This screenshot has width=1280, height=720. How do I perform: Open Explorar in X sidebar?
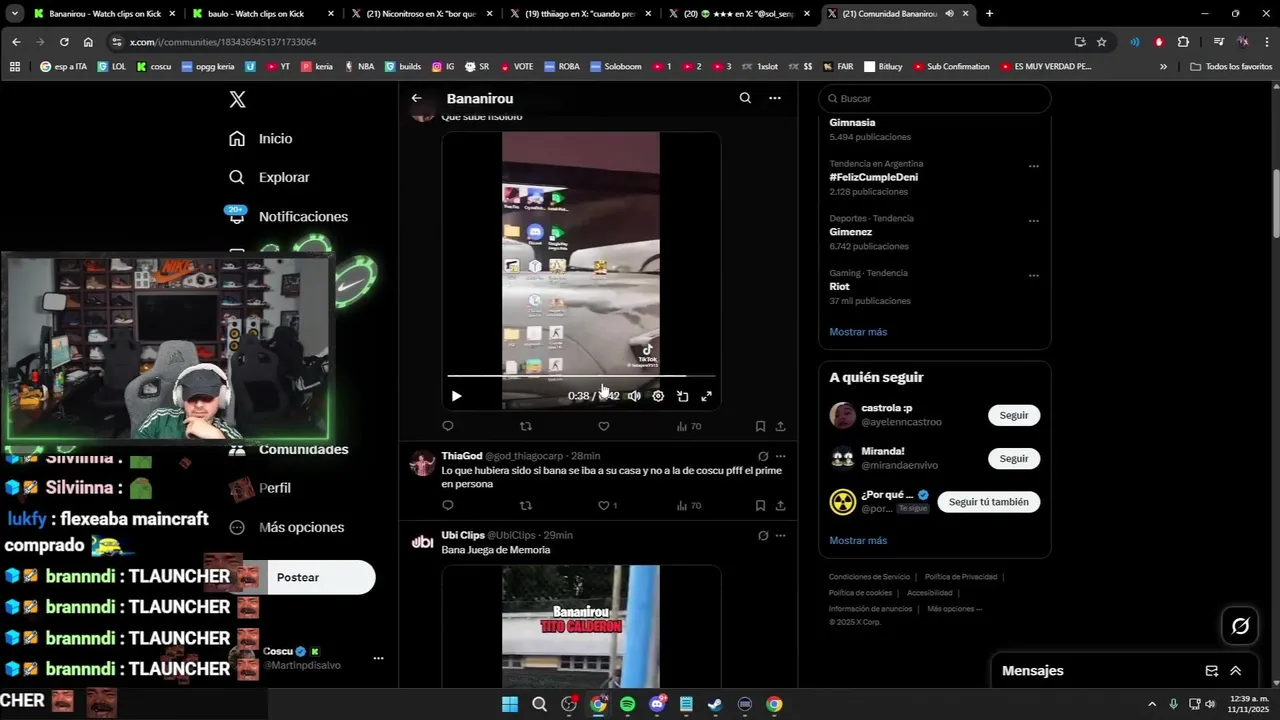pos(269,177)
